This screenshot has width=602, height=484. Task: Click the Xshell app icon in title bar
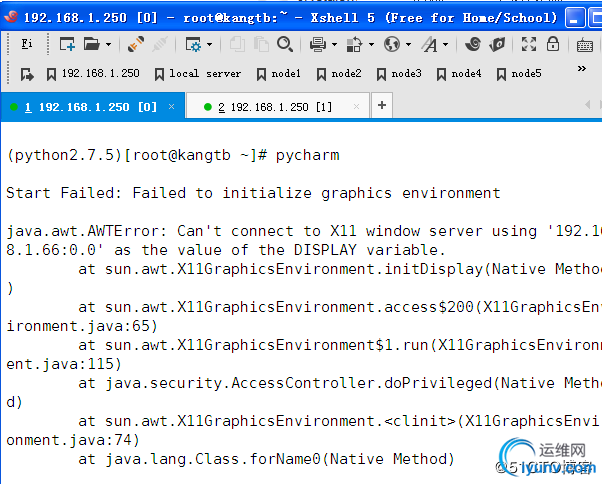pos(12,17)
